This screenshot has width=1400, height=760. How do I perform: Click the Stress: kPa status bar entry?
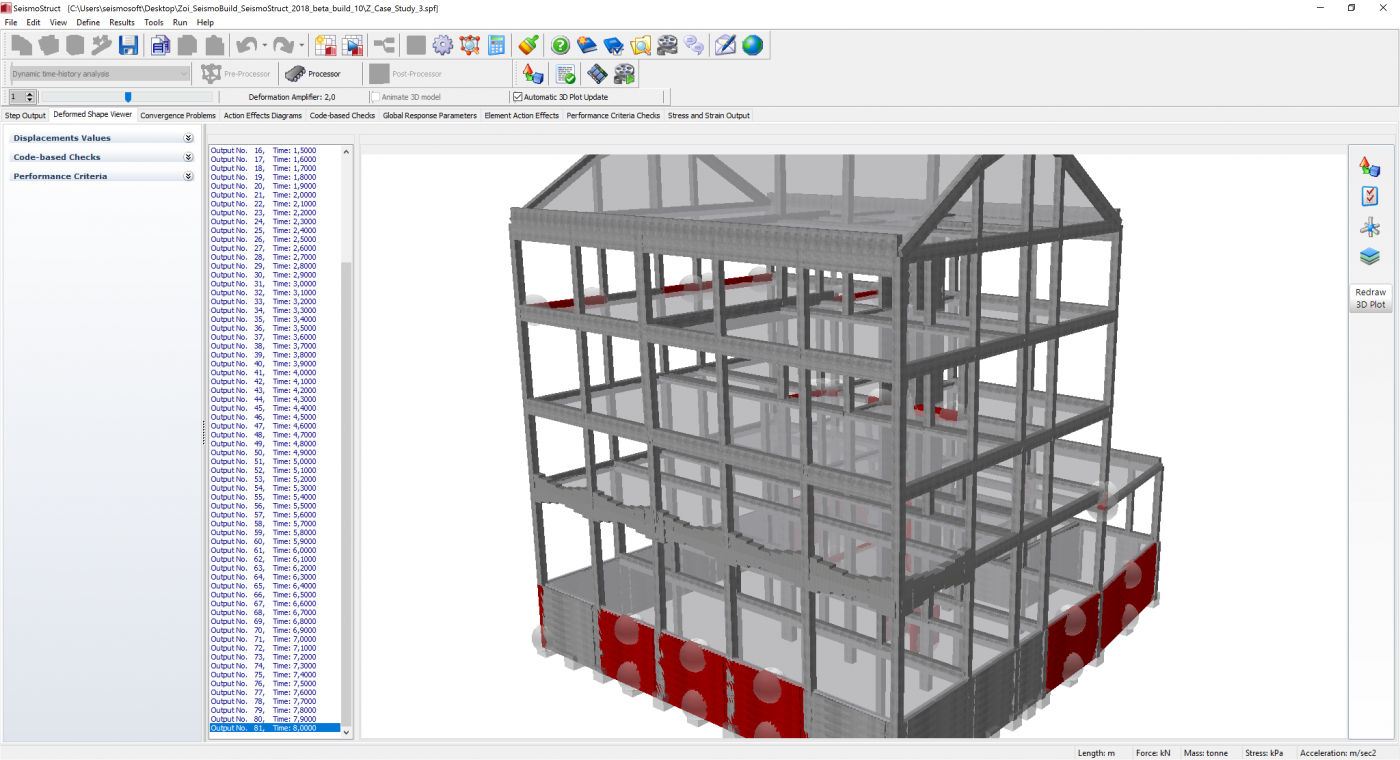click(x=1264, y=753)
